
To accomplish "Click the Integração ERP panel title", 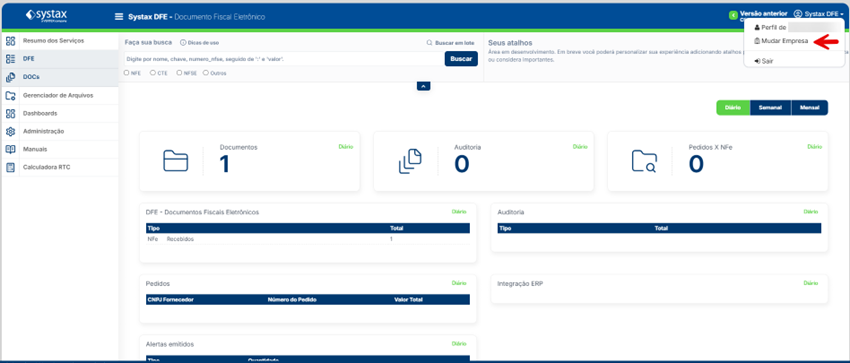I will tap(520, 283).
